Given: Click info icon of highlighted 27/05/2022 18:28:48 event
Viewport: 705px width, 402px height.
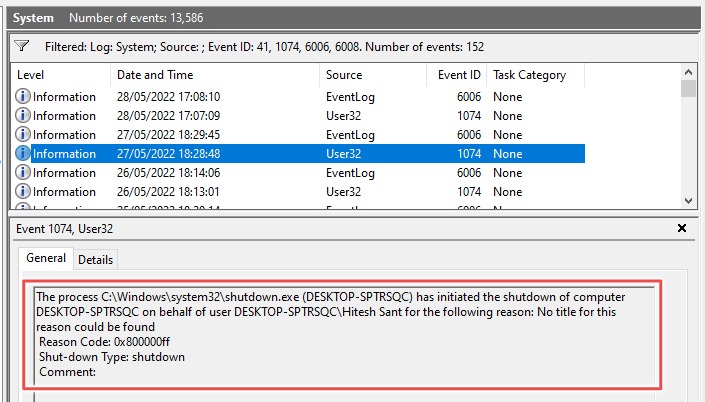Looking at the screenshot, I should tap(23, 154).
